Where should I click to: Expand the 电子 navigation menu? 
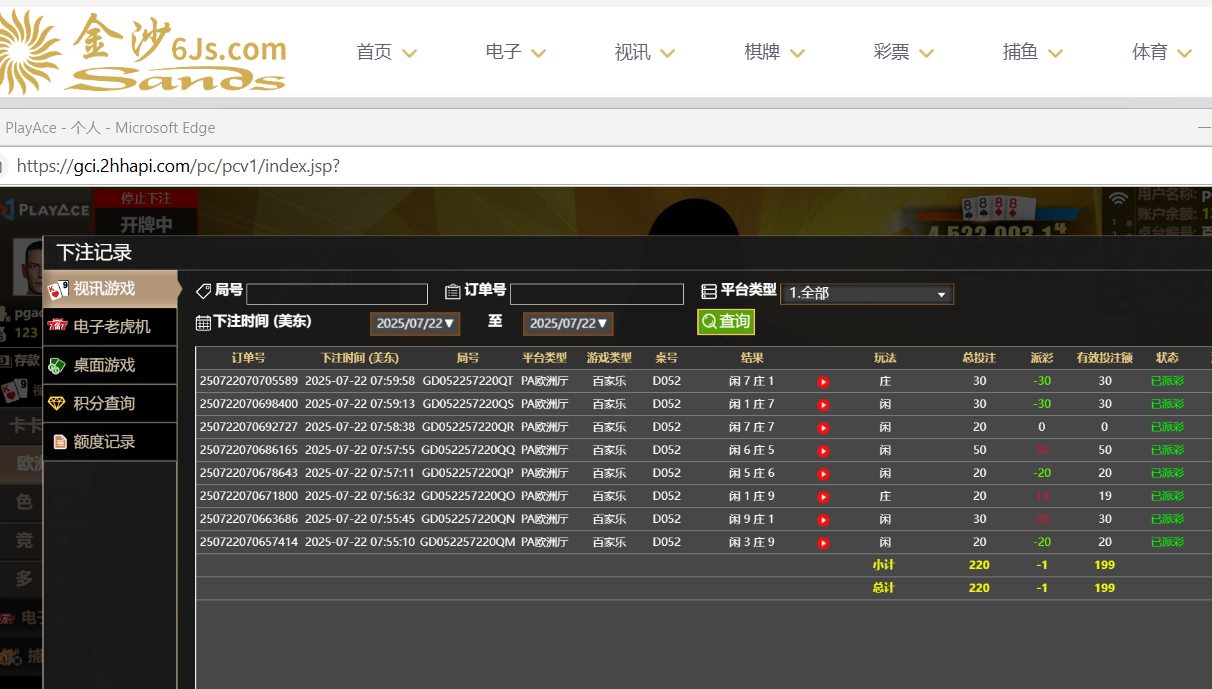515,52
